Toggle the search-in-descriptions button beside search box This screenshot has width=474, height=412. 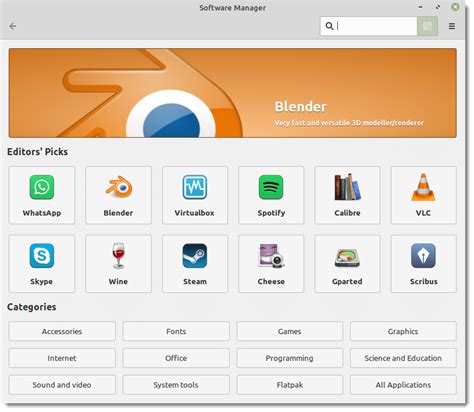[x=427, y=26]
